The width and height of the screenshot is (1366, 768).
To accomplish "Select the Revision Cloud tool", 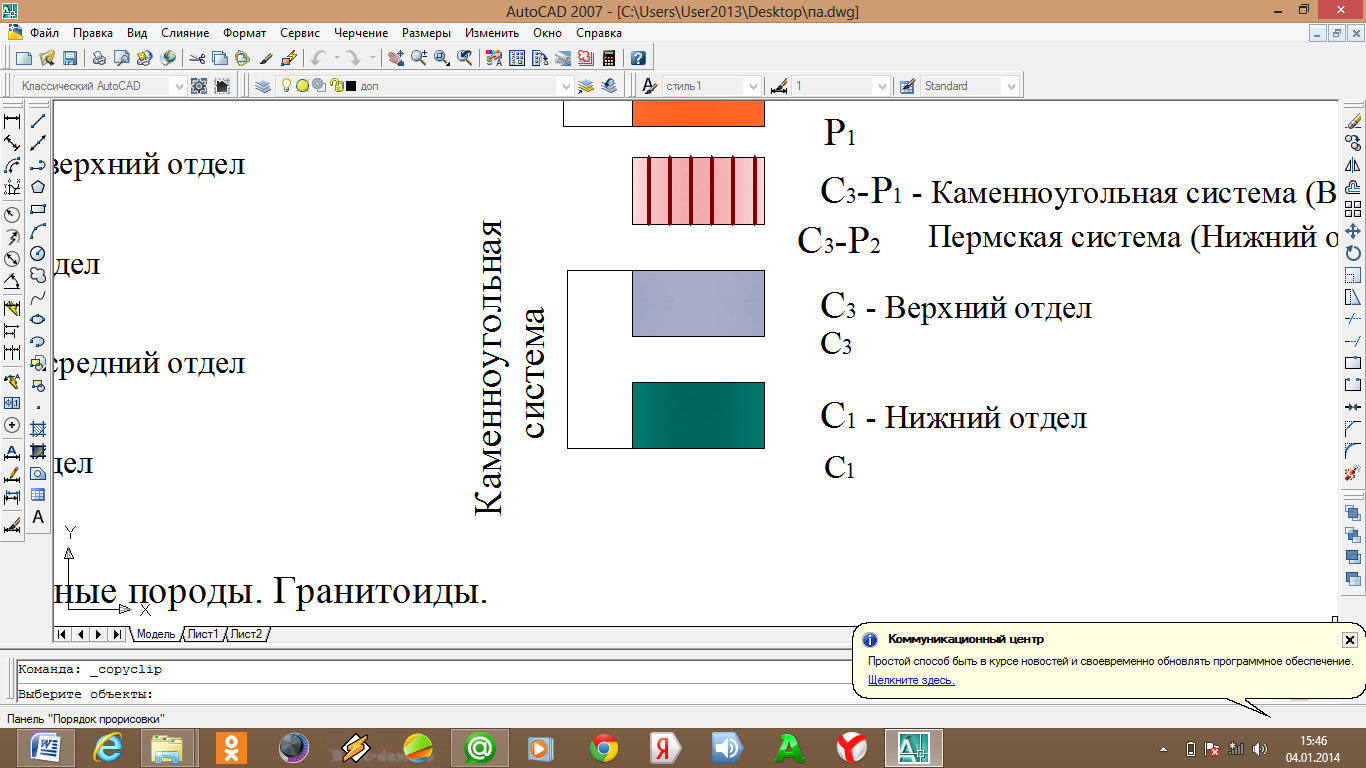I will point(38,275).
